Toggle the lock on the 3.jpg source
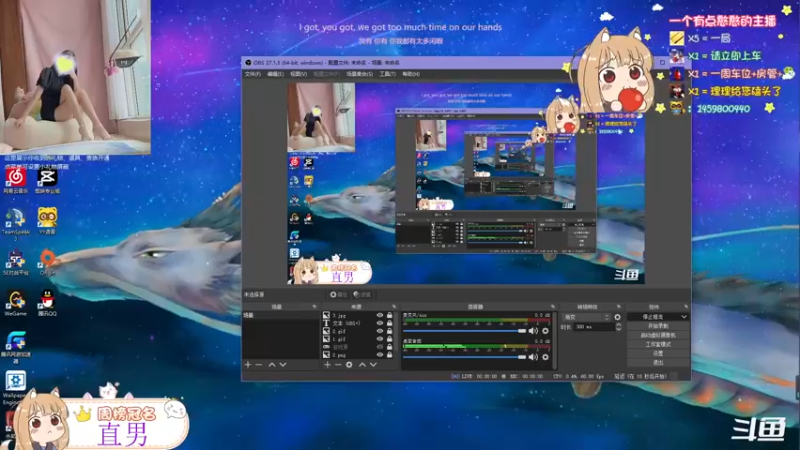 pos(389,315)
